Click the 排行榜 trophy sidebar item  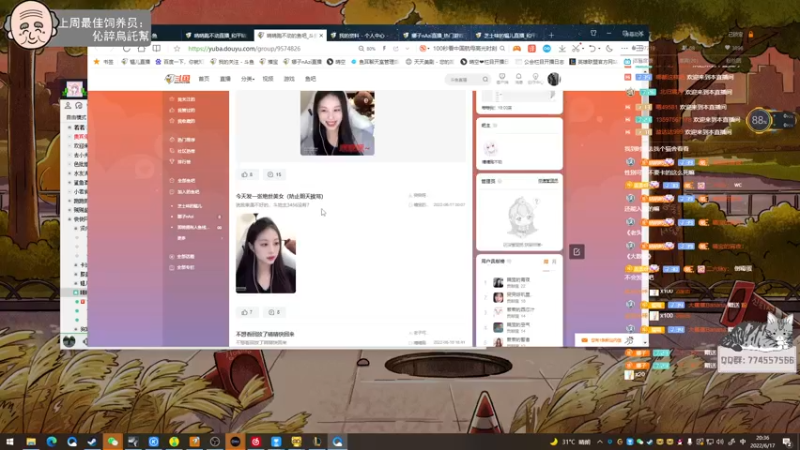point(181,162)
